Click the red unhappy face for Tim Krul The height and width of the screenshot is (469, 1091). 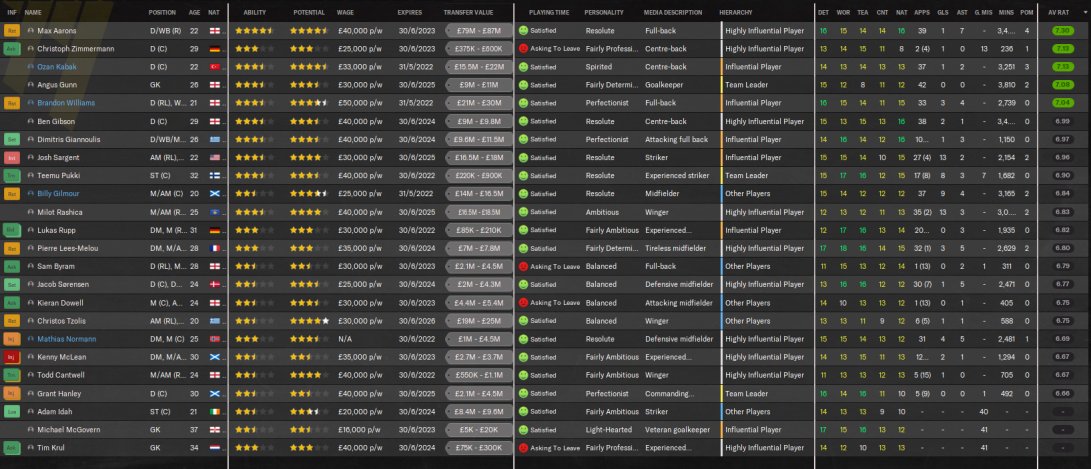click(523, 447)
